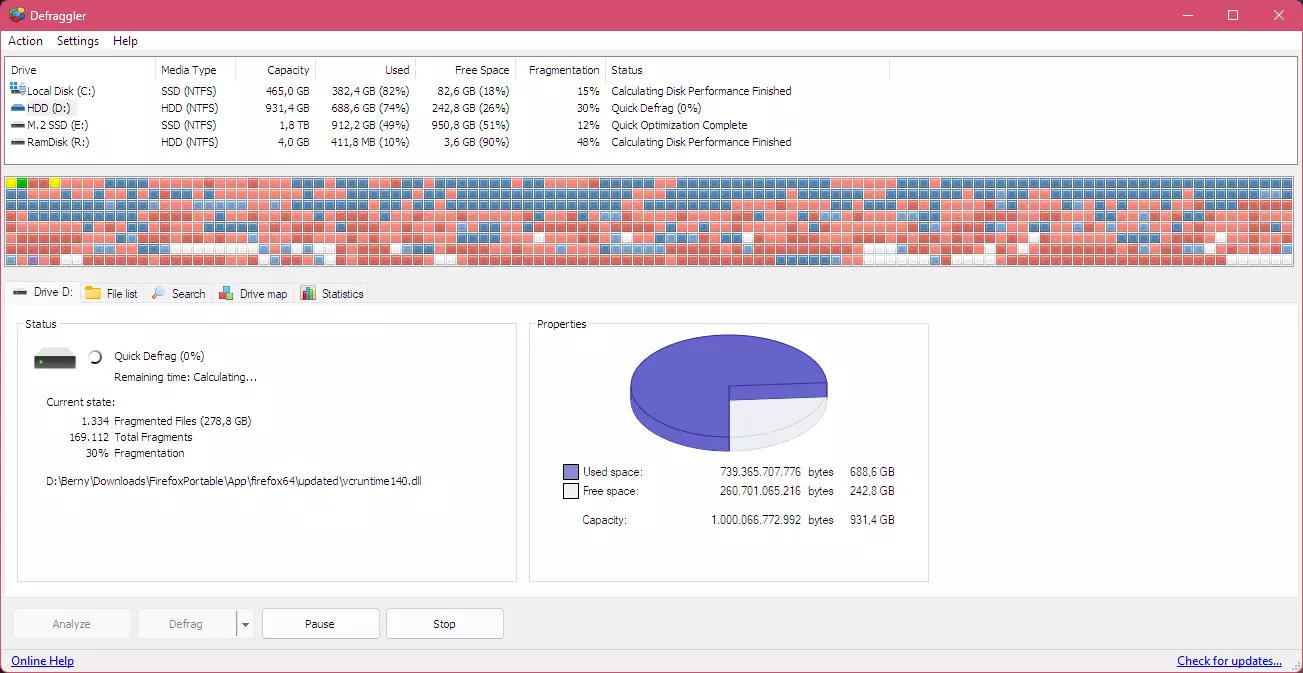
Task: Click the 'Fragmented Files (278,8 GB)' text
Action: tap(183, 421)
